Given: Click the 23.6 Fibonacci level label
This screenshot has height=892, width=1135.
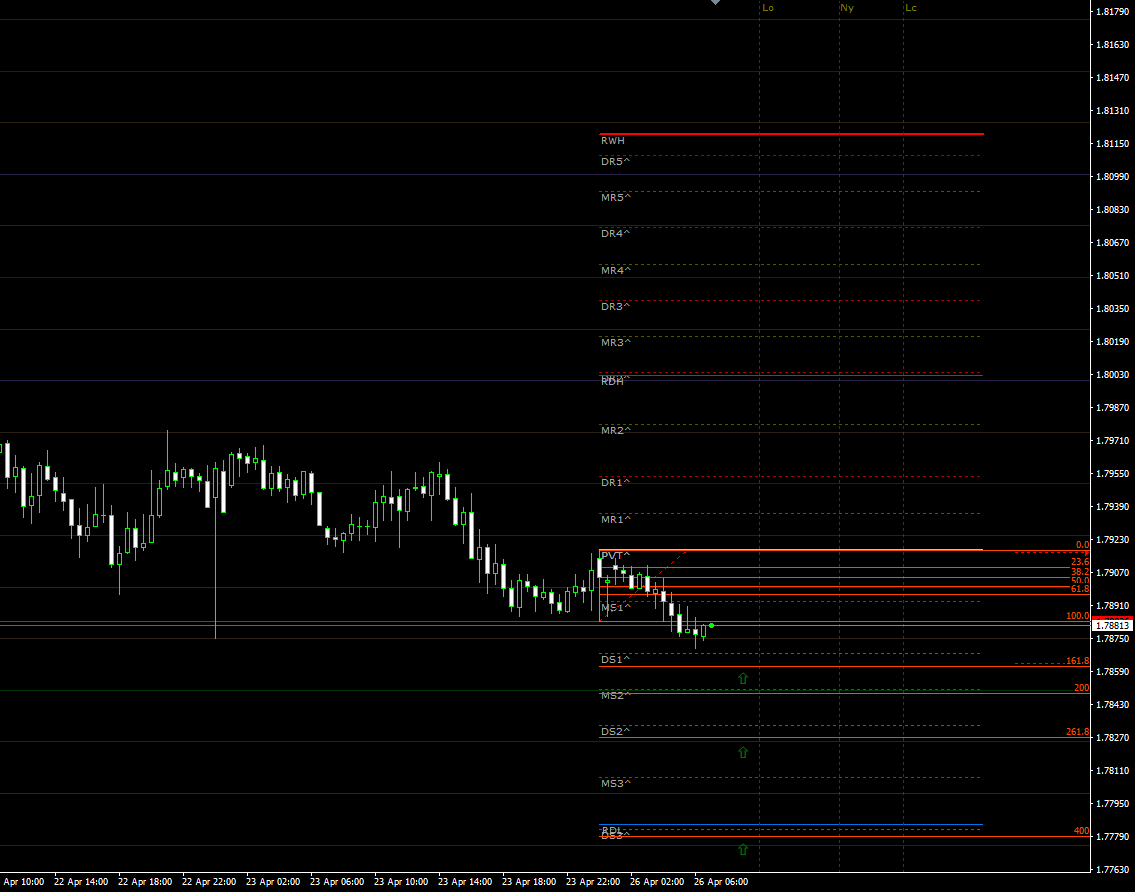Looking at the screenshot, I should [1080, 562].
